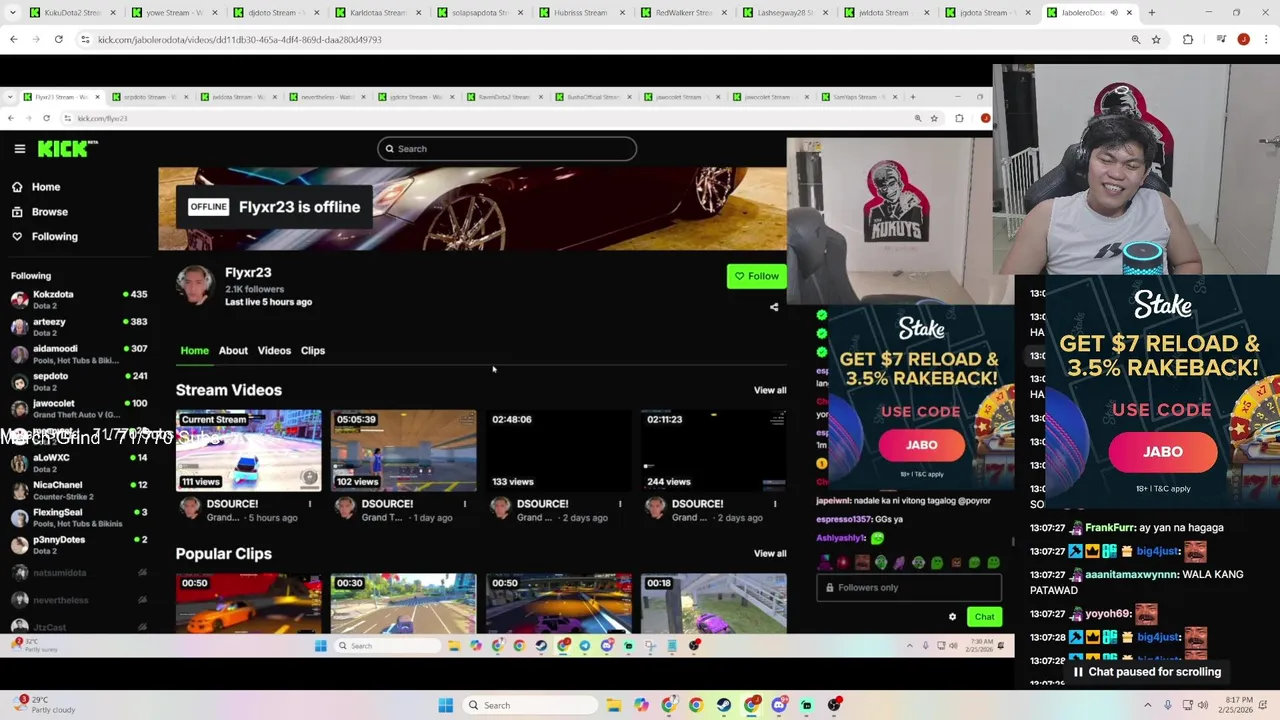Open the Kick hamburger sidebar menu
This screenshot has height=720, width=1280.
19,149
